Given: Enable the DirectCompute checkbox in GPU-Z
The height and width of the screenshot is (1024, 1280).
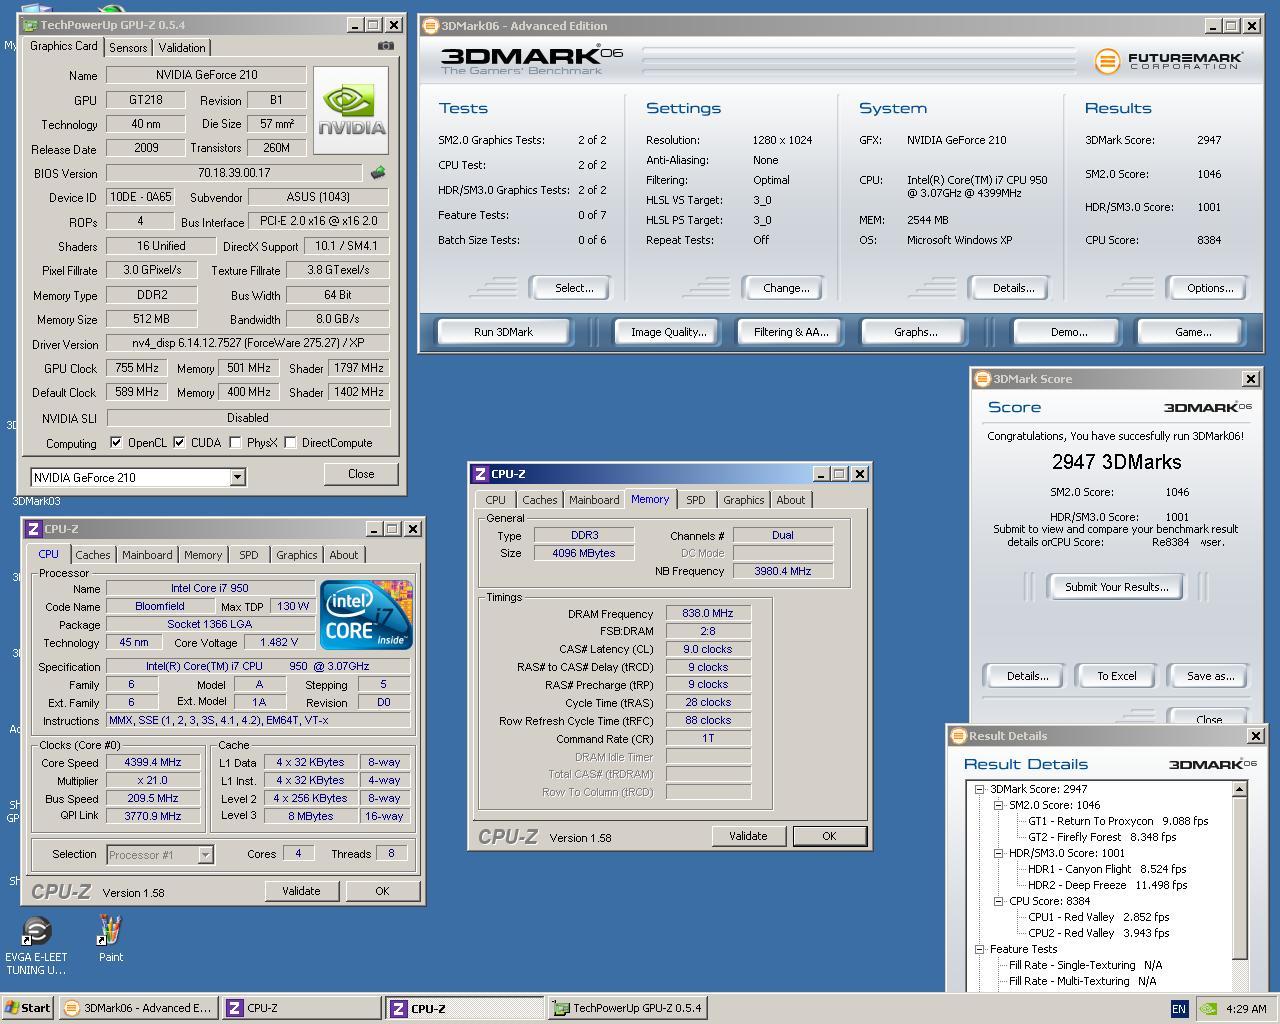Looking at the screenshot, I should [290, 443].
